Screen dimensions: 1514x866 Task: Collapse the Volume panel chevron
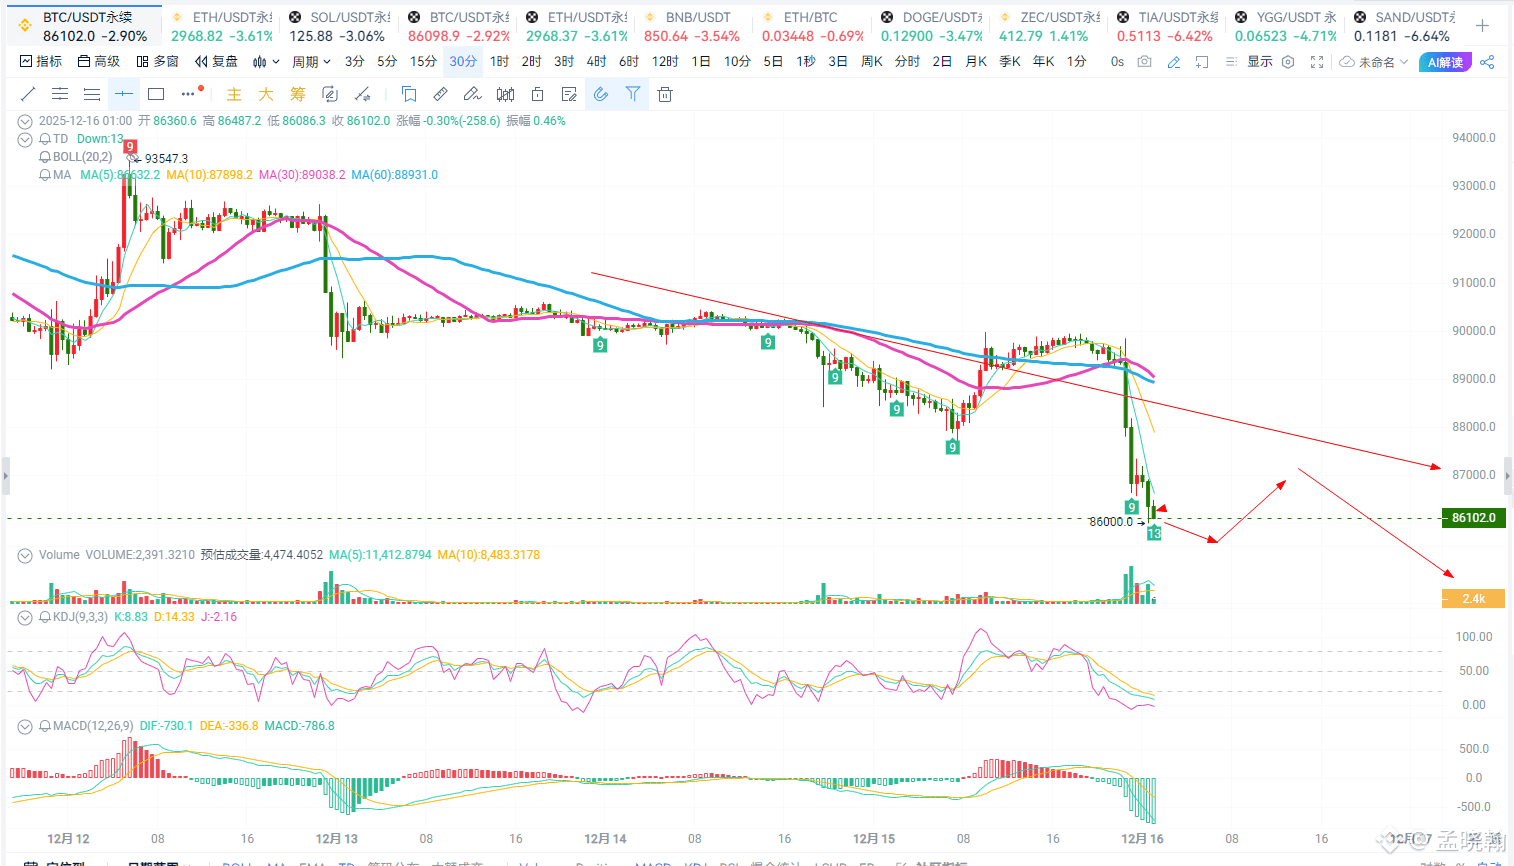click(x=25, y=555)
